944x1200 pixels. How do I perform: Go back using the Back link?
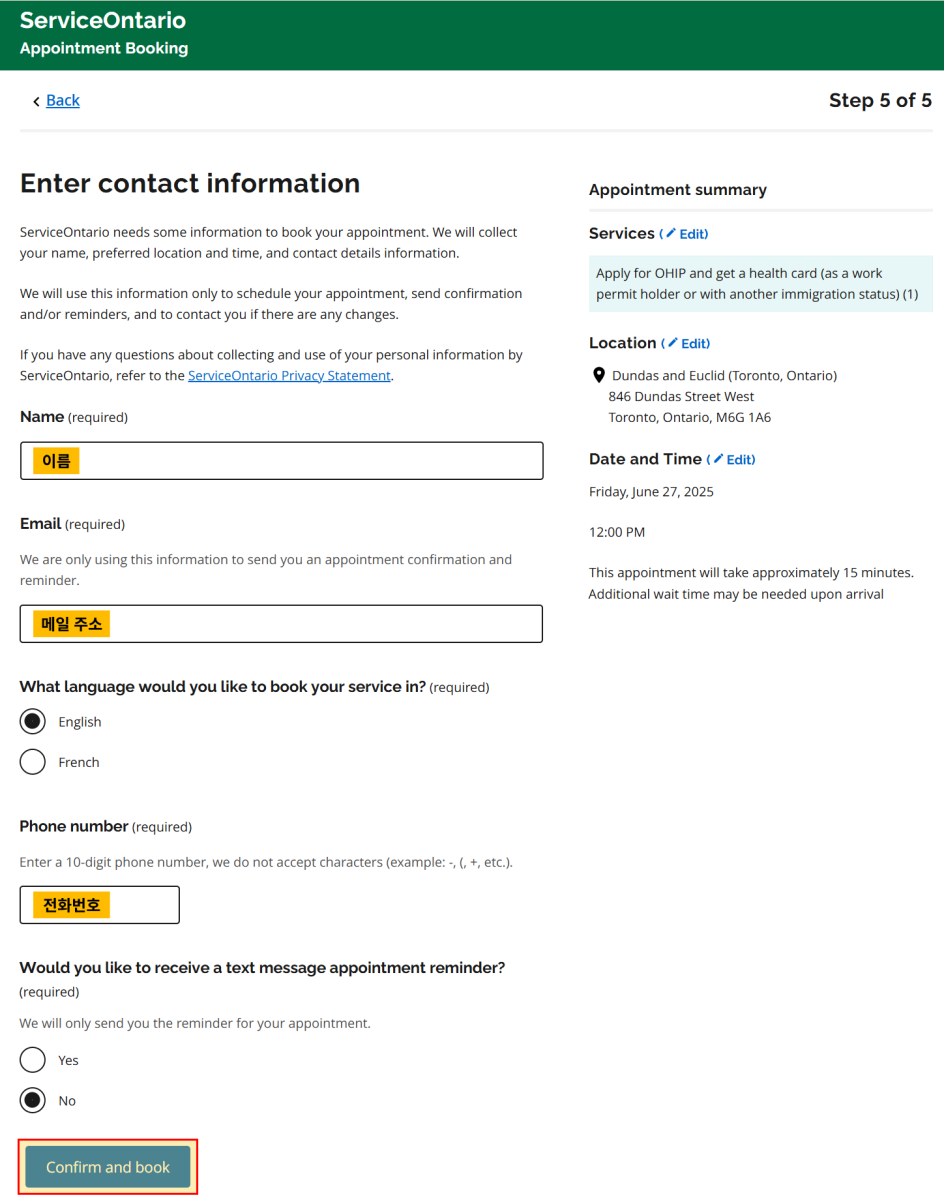coord(63,101)
